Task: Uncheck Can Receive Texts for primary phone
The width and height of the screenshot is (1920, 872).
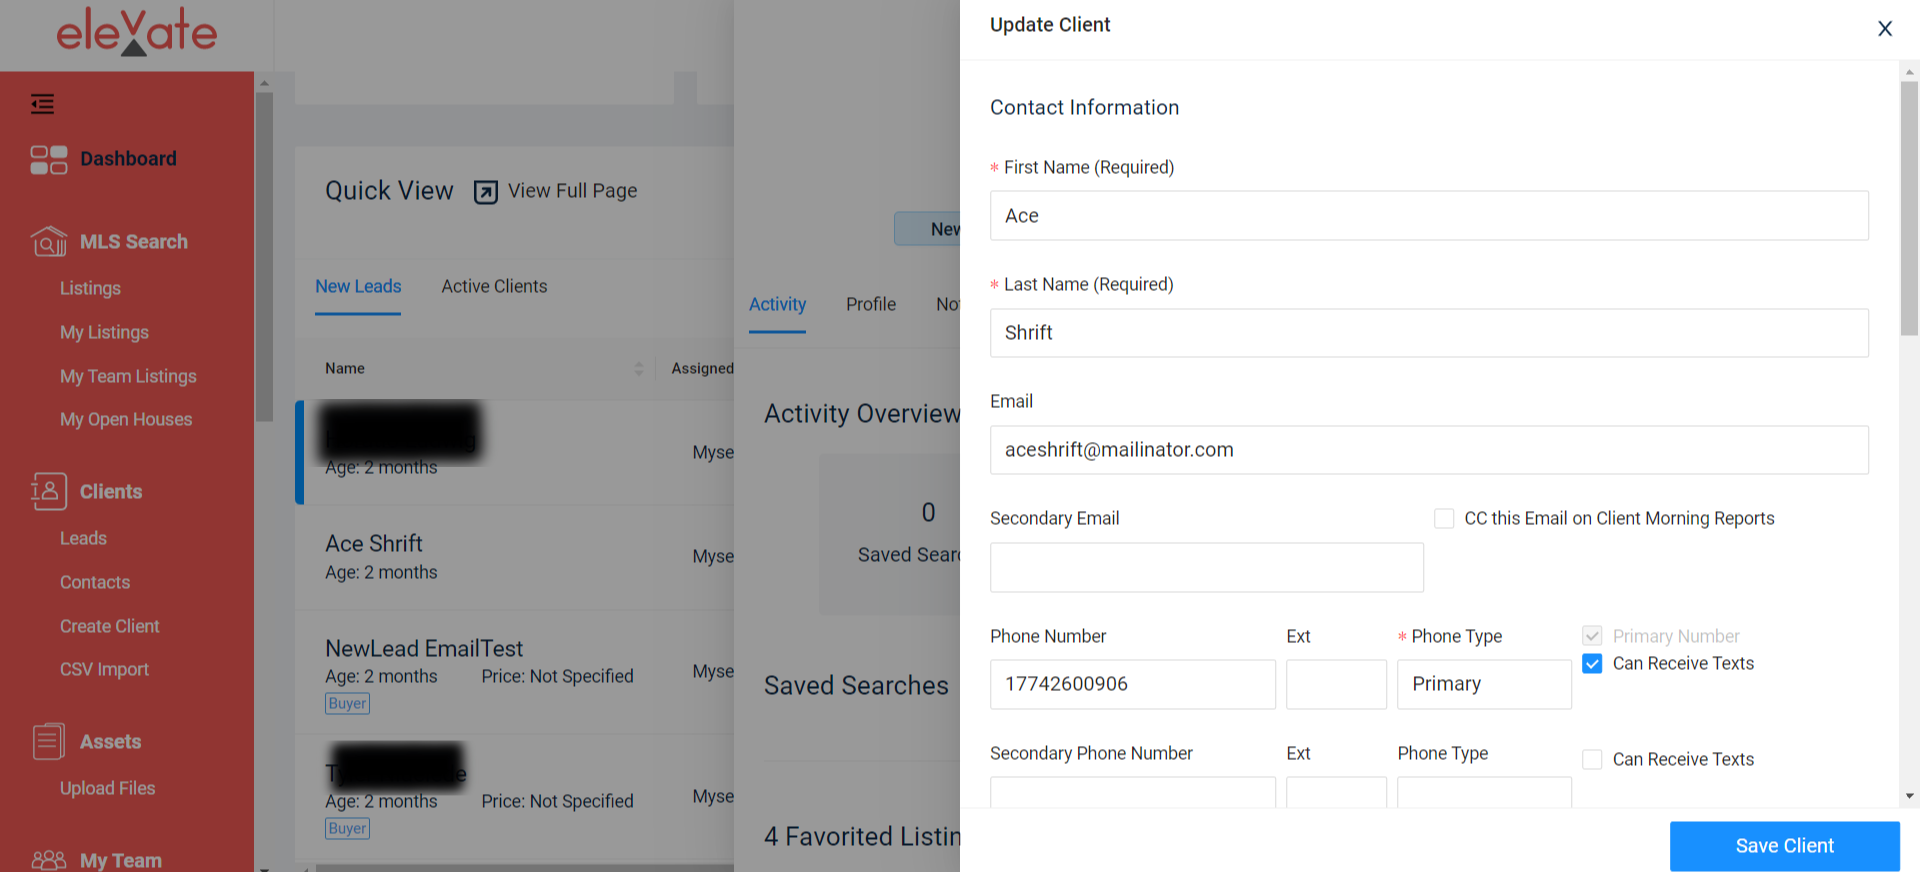Action: 1592,663
